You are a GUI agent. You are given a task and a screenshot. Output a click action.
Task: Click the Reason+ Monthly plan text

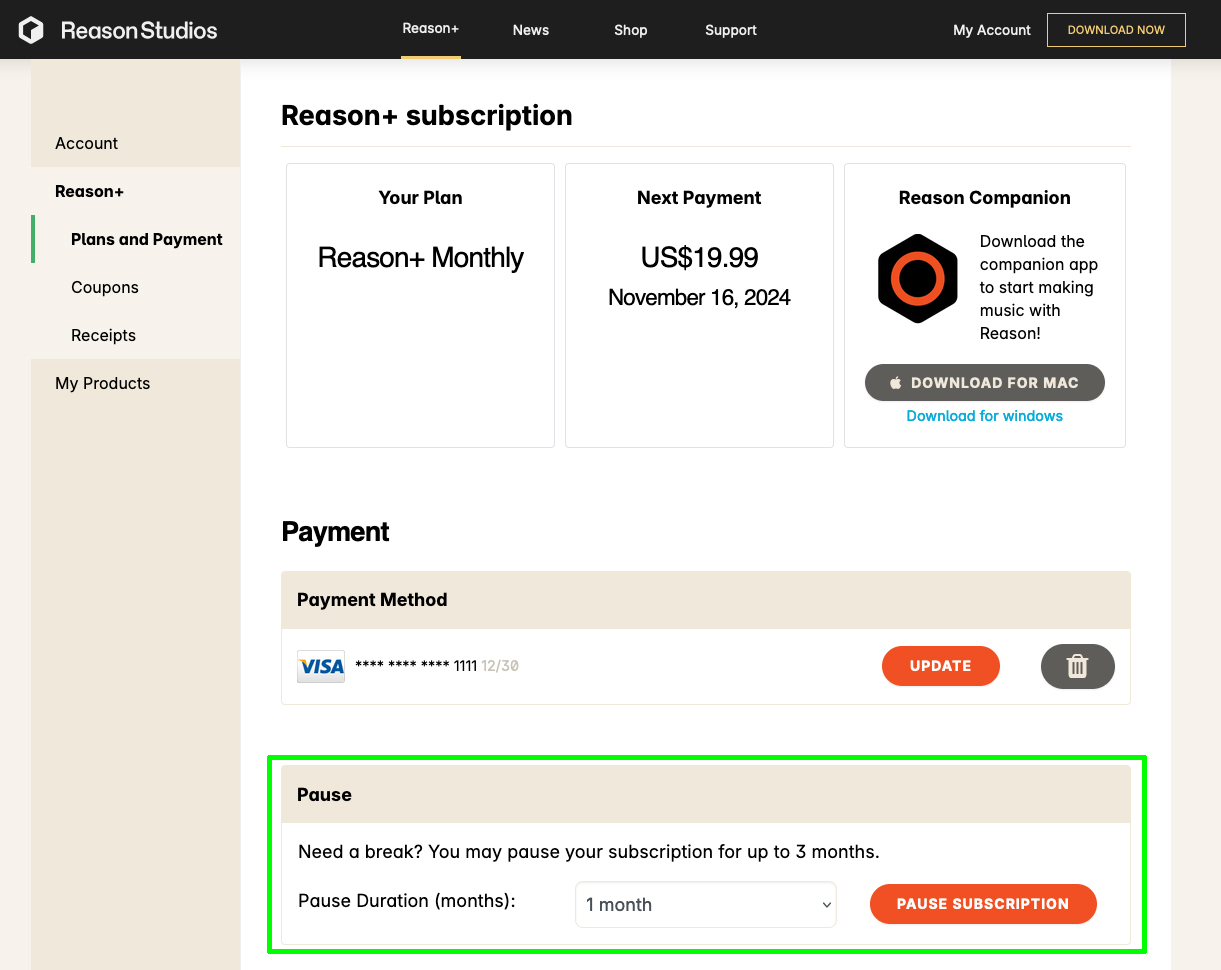[x=421, y=258]
